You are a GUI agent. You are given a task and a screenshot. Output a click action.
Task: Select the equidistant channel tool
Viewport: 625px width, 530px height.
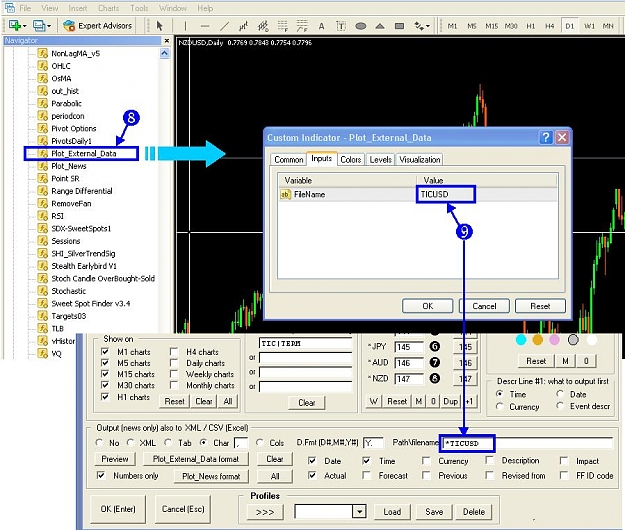(263, 26)
